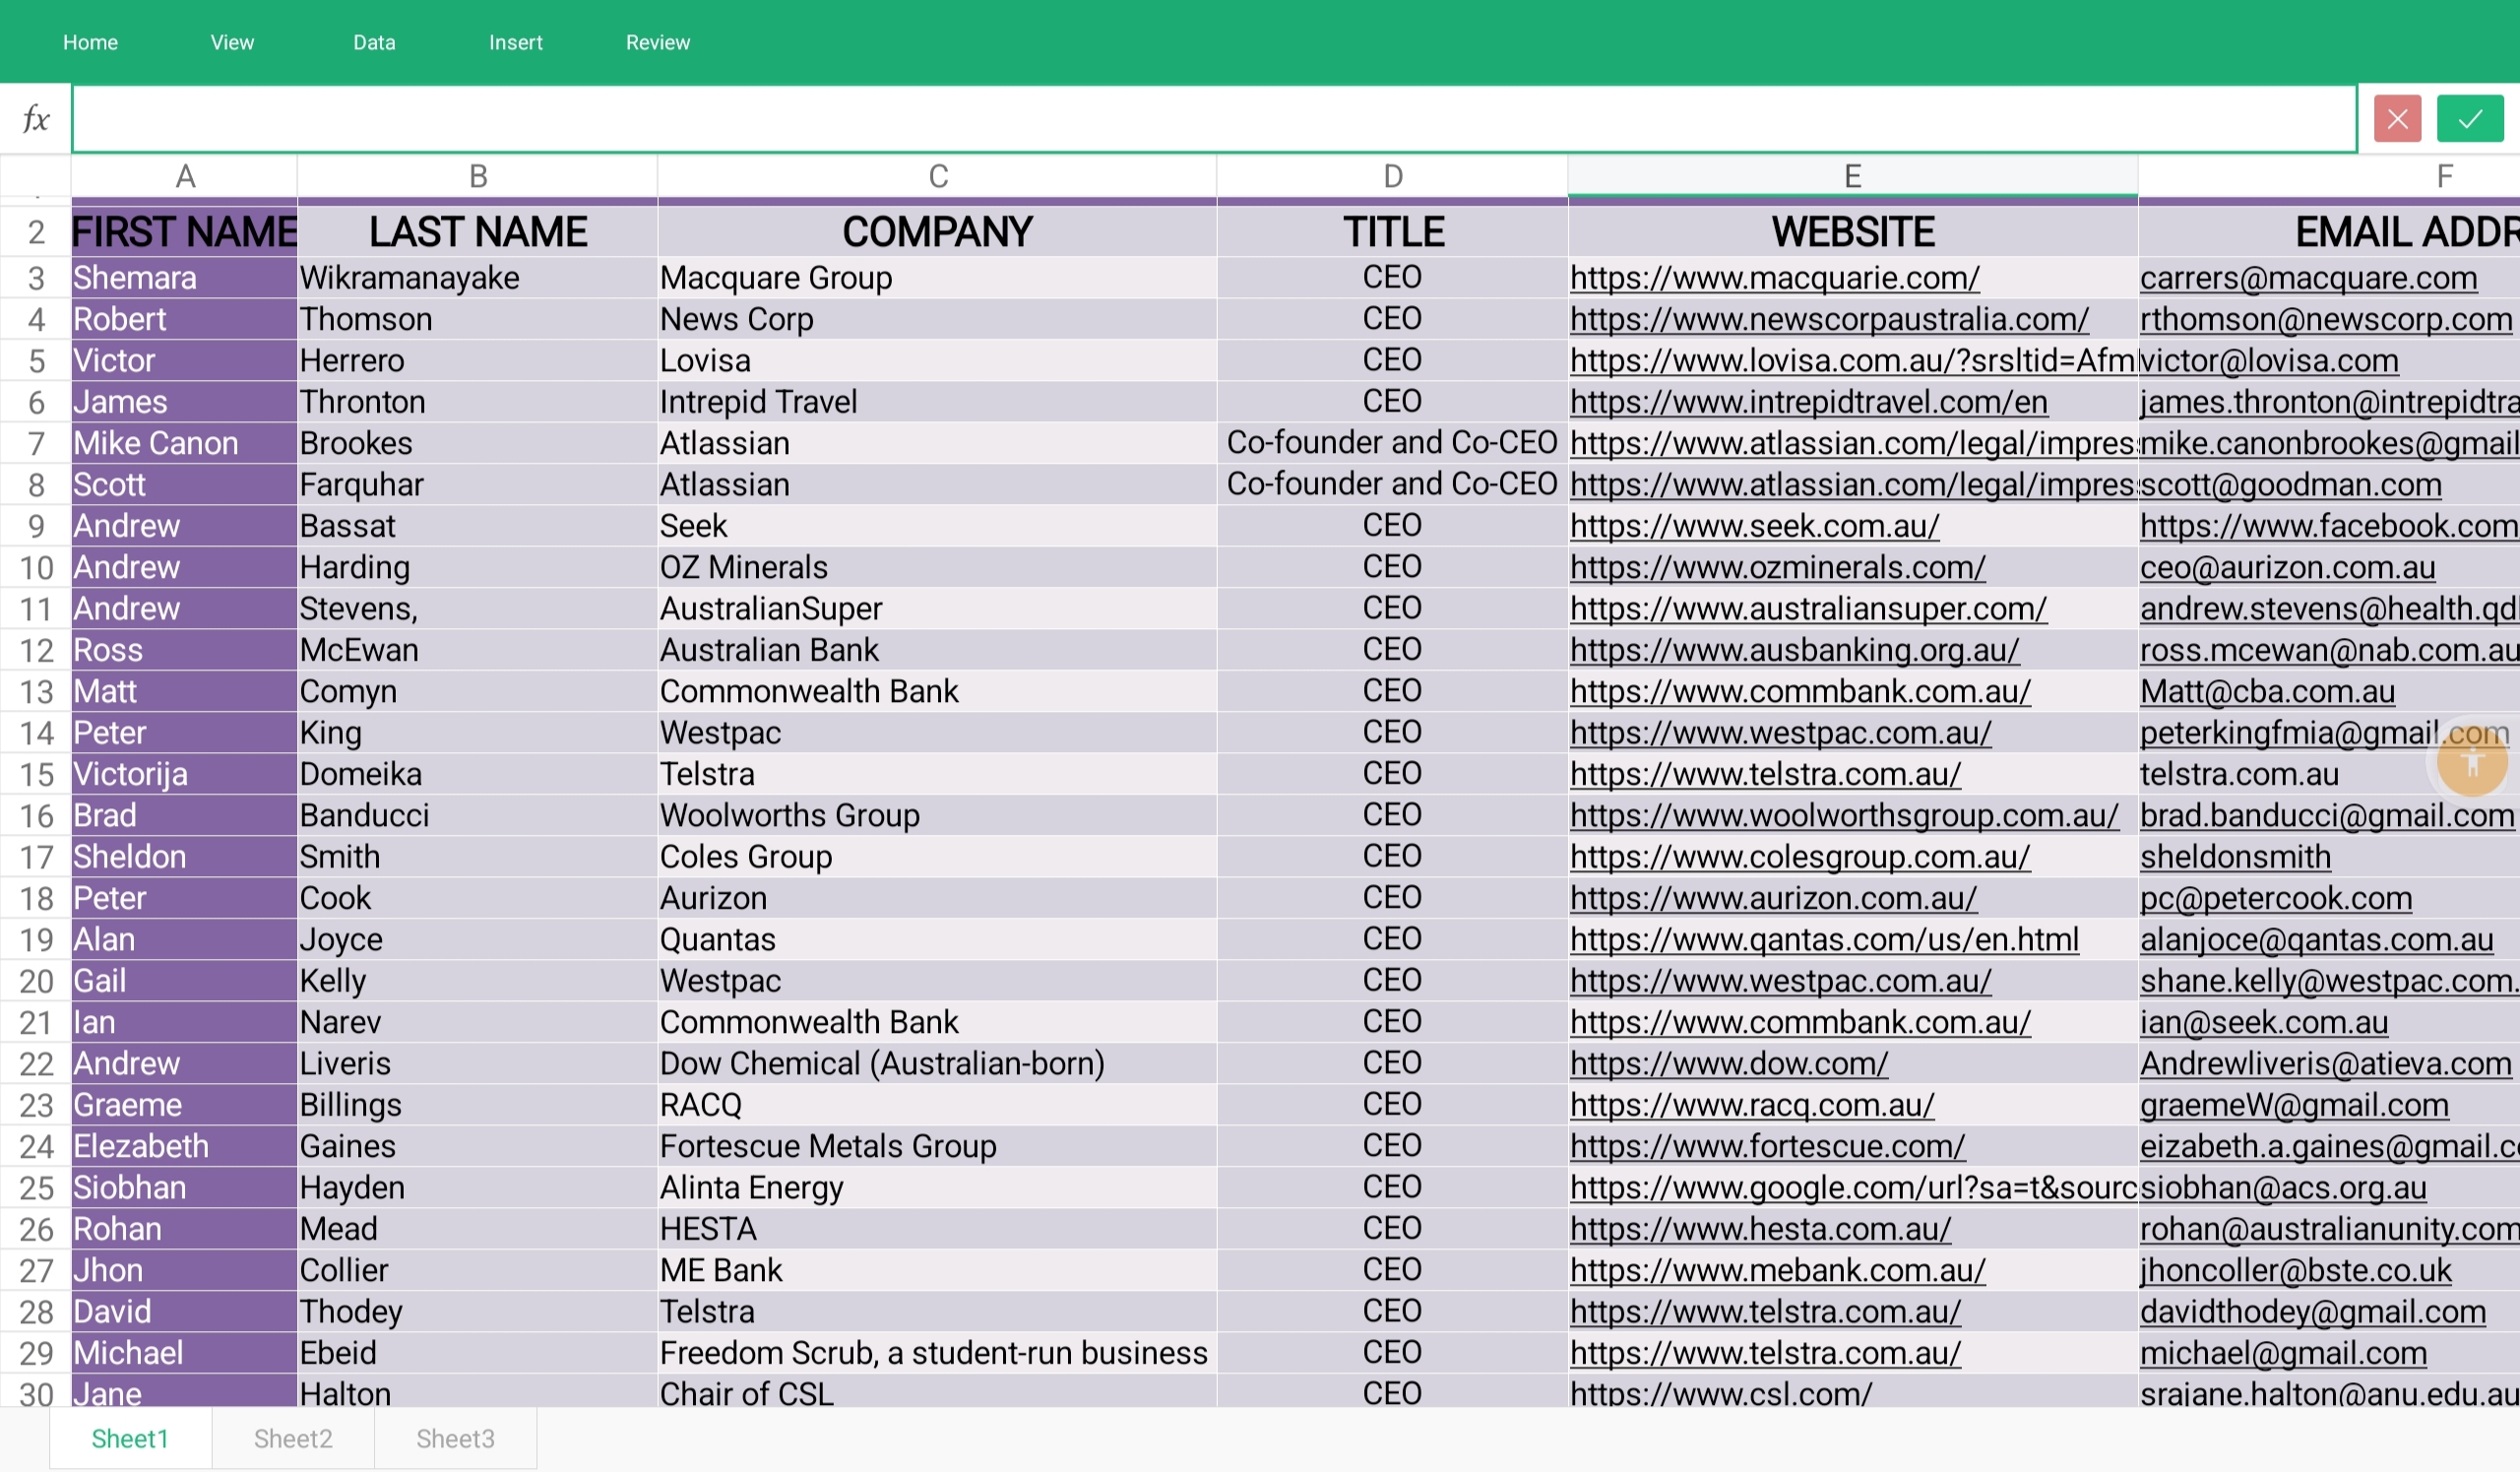This screenshot has height=1472, width=2520.
Task: Switch to the Sheet3 tab
Action: pos(455,1438)
